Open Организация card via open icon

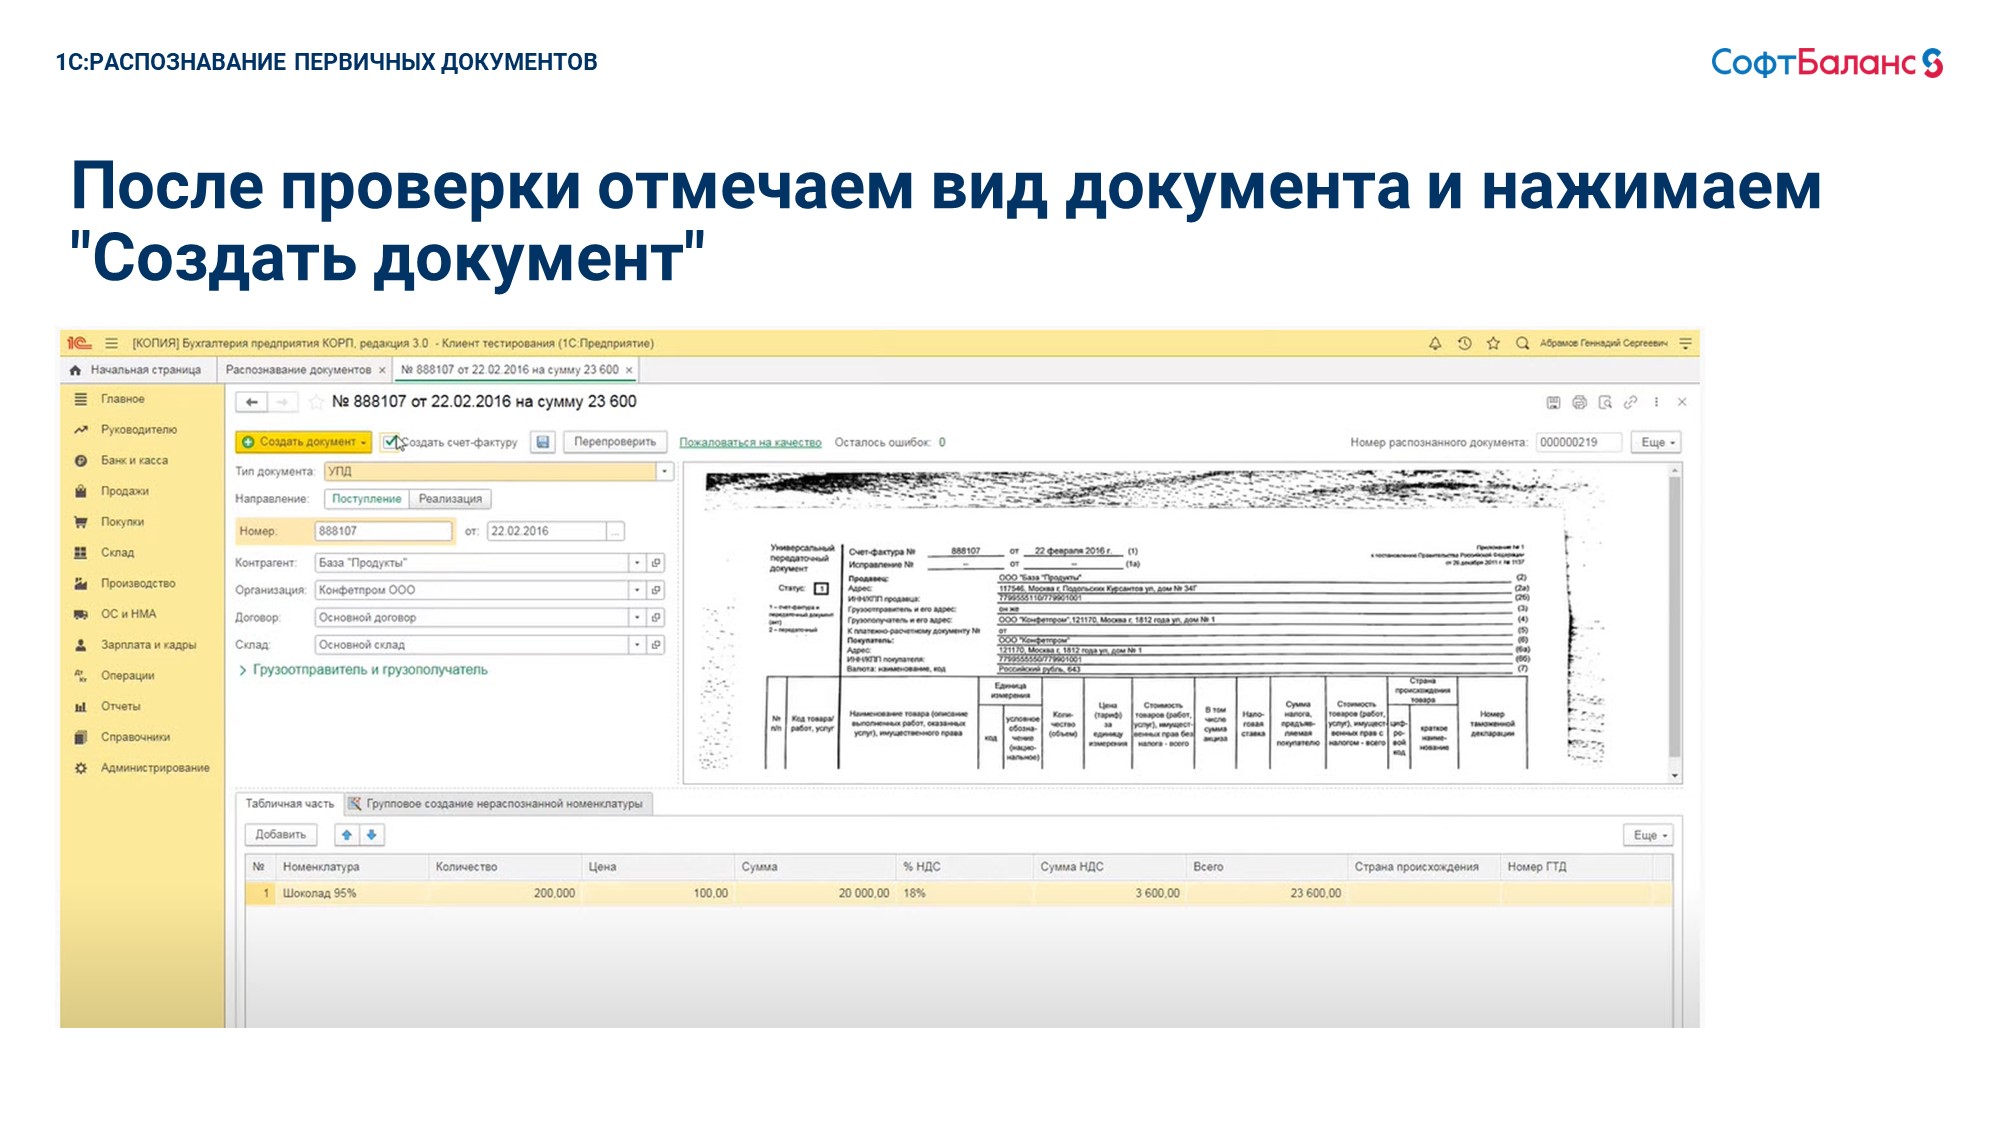[656, 590]
